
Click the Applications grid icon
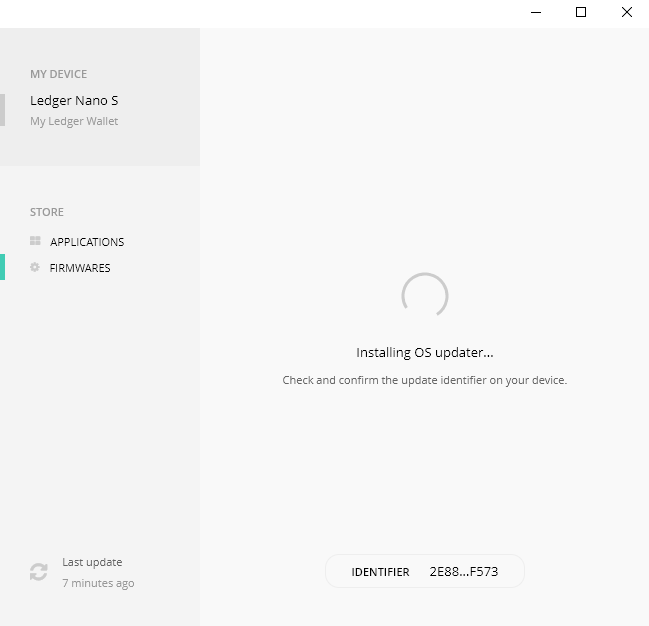[x=35, y=241]
